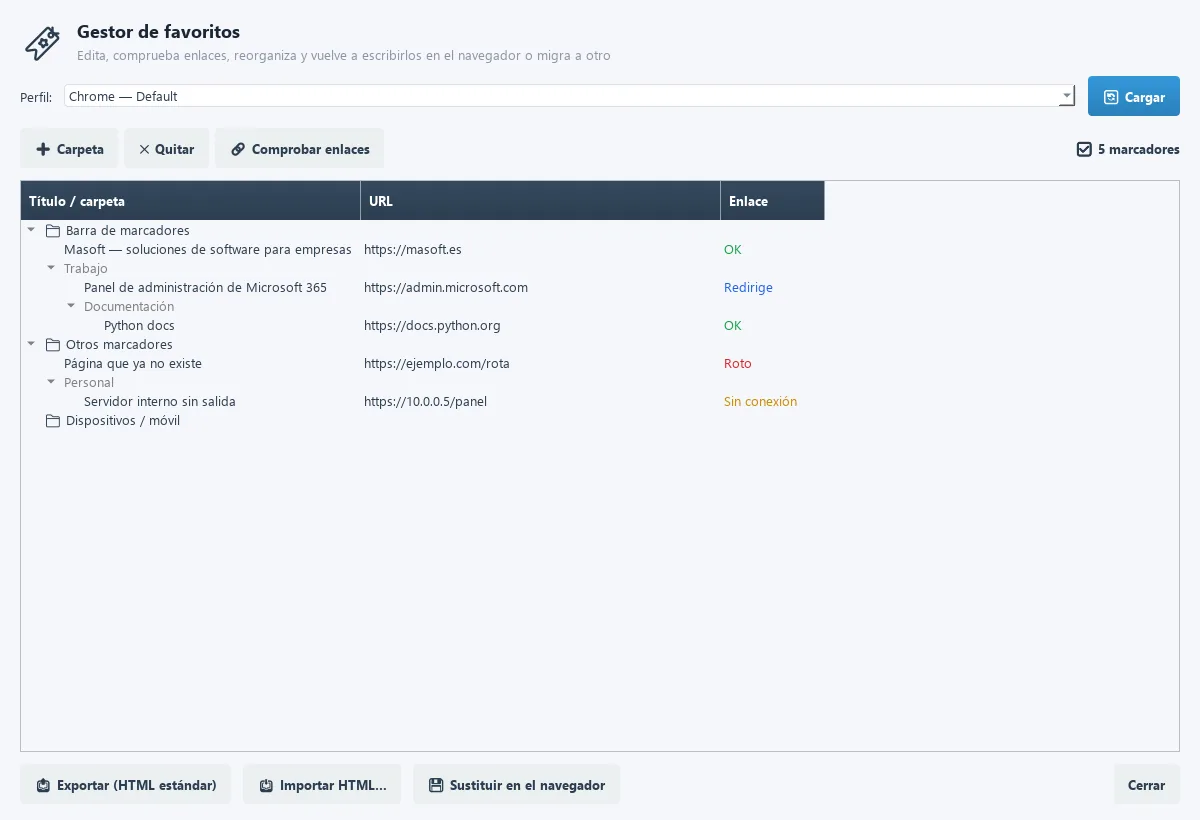Collapse the Trabajo subfolder arrow
The image size is (1200, 820).
click(51, 269)
